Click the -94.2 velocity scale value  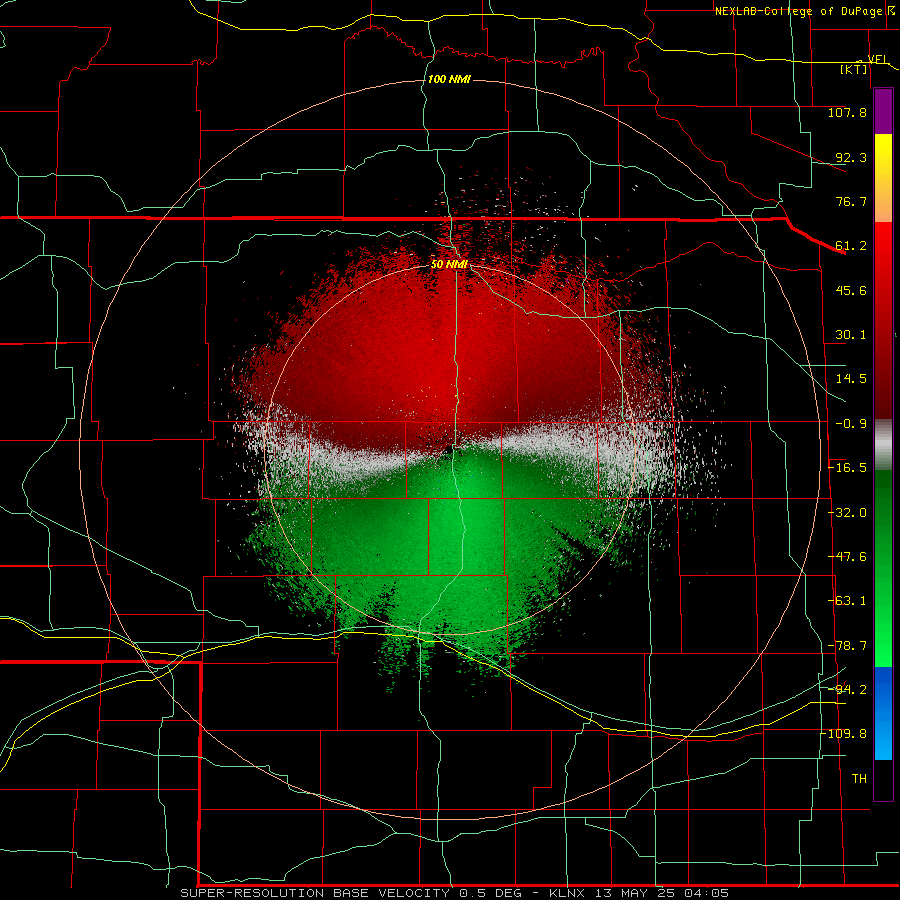847,690
